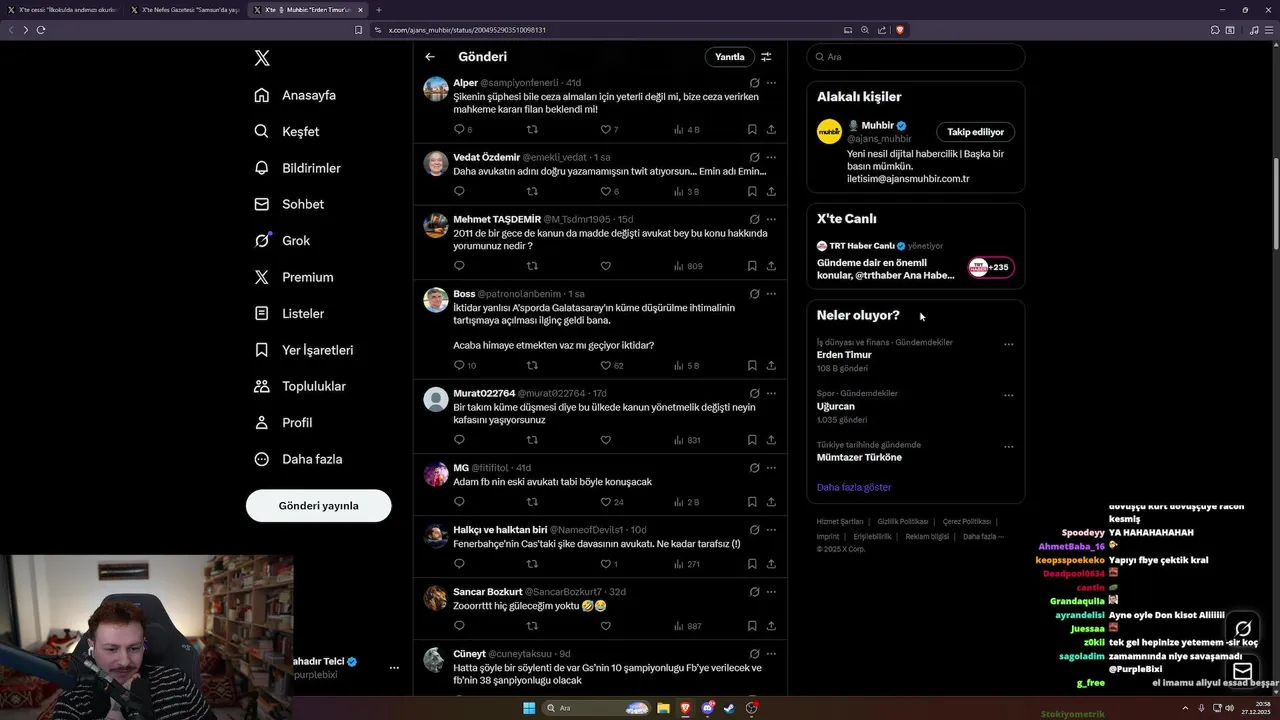
Task: Open more options on Vedat Özdemir's reply
Action: 771,157
